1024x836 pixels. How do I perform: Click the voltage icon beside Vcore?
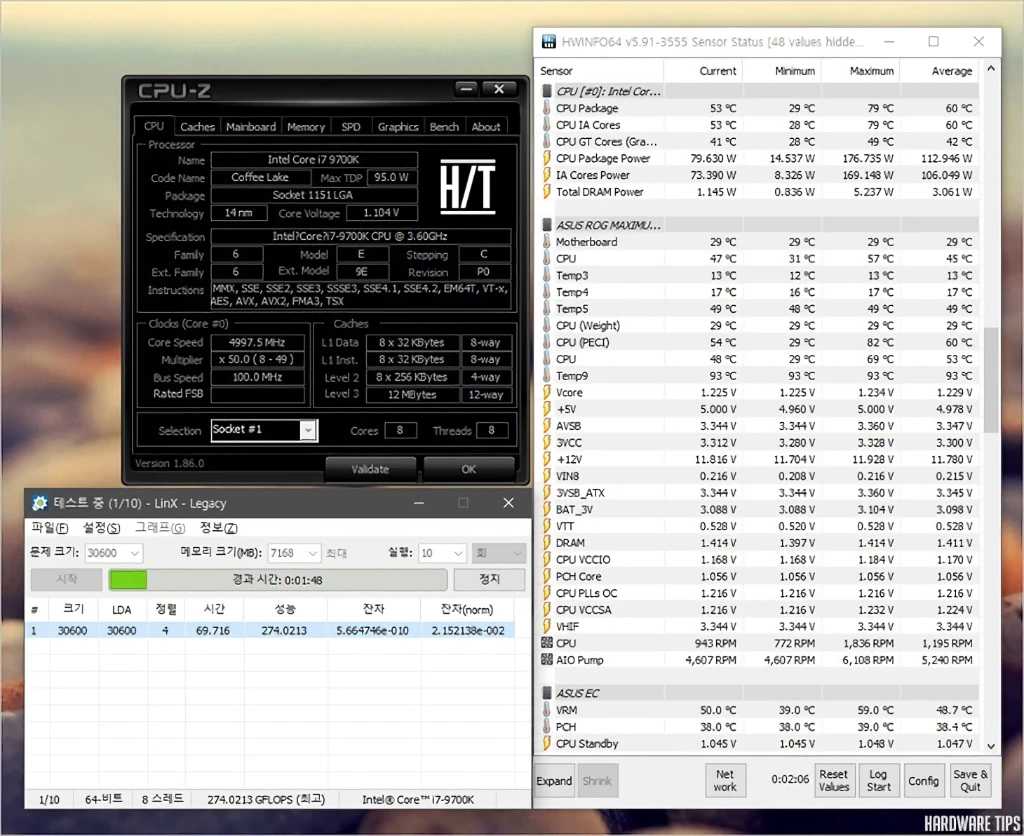pos(547,393)
